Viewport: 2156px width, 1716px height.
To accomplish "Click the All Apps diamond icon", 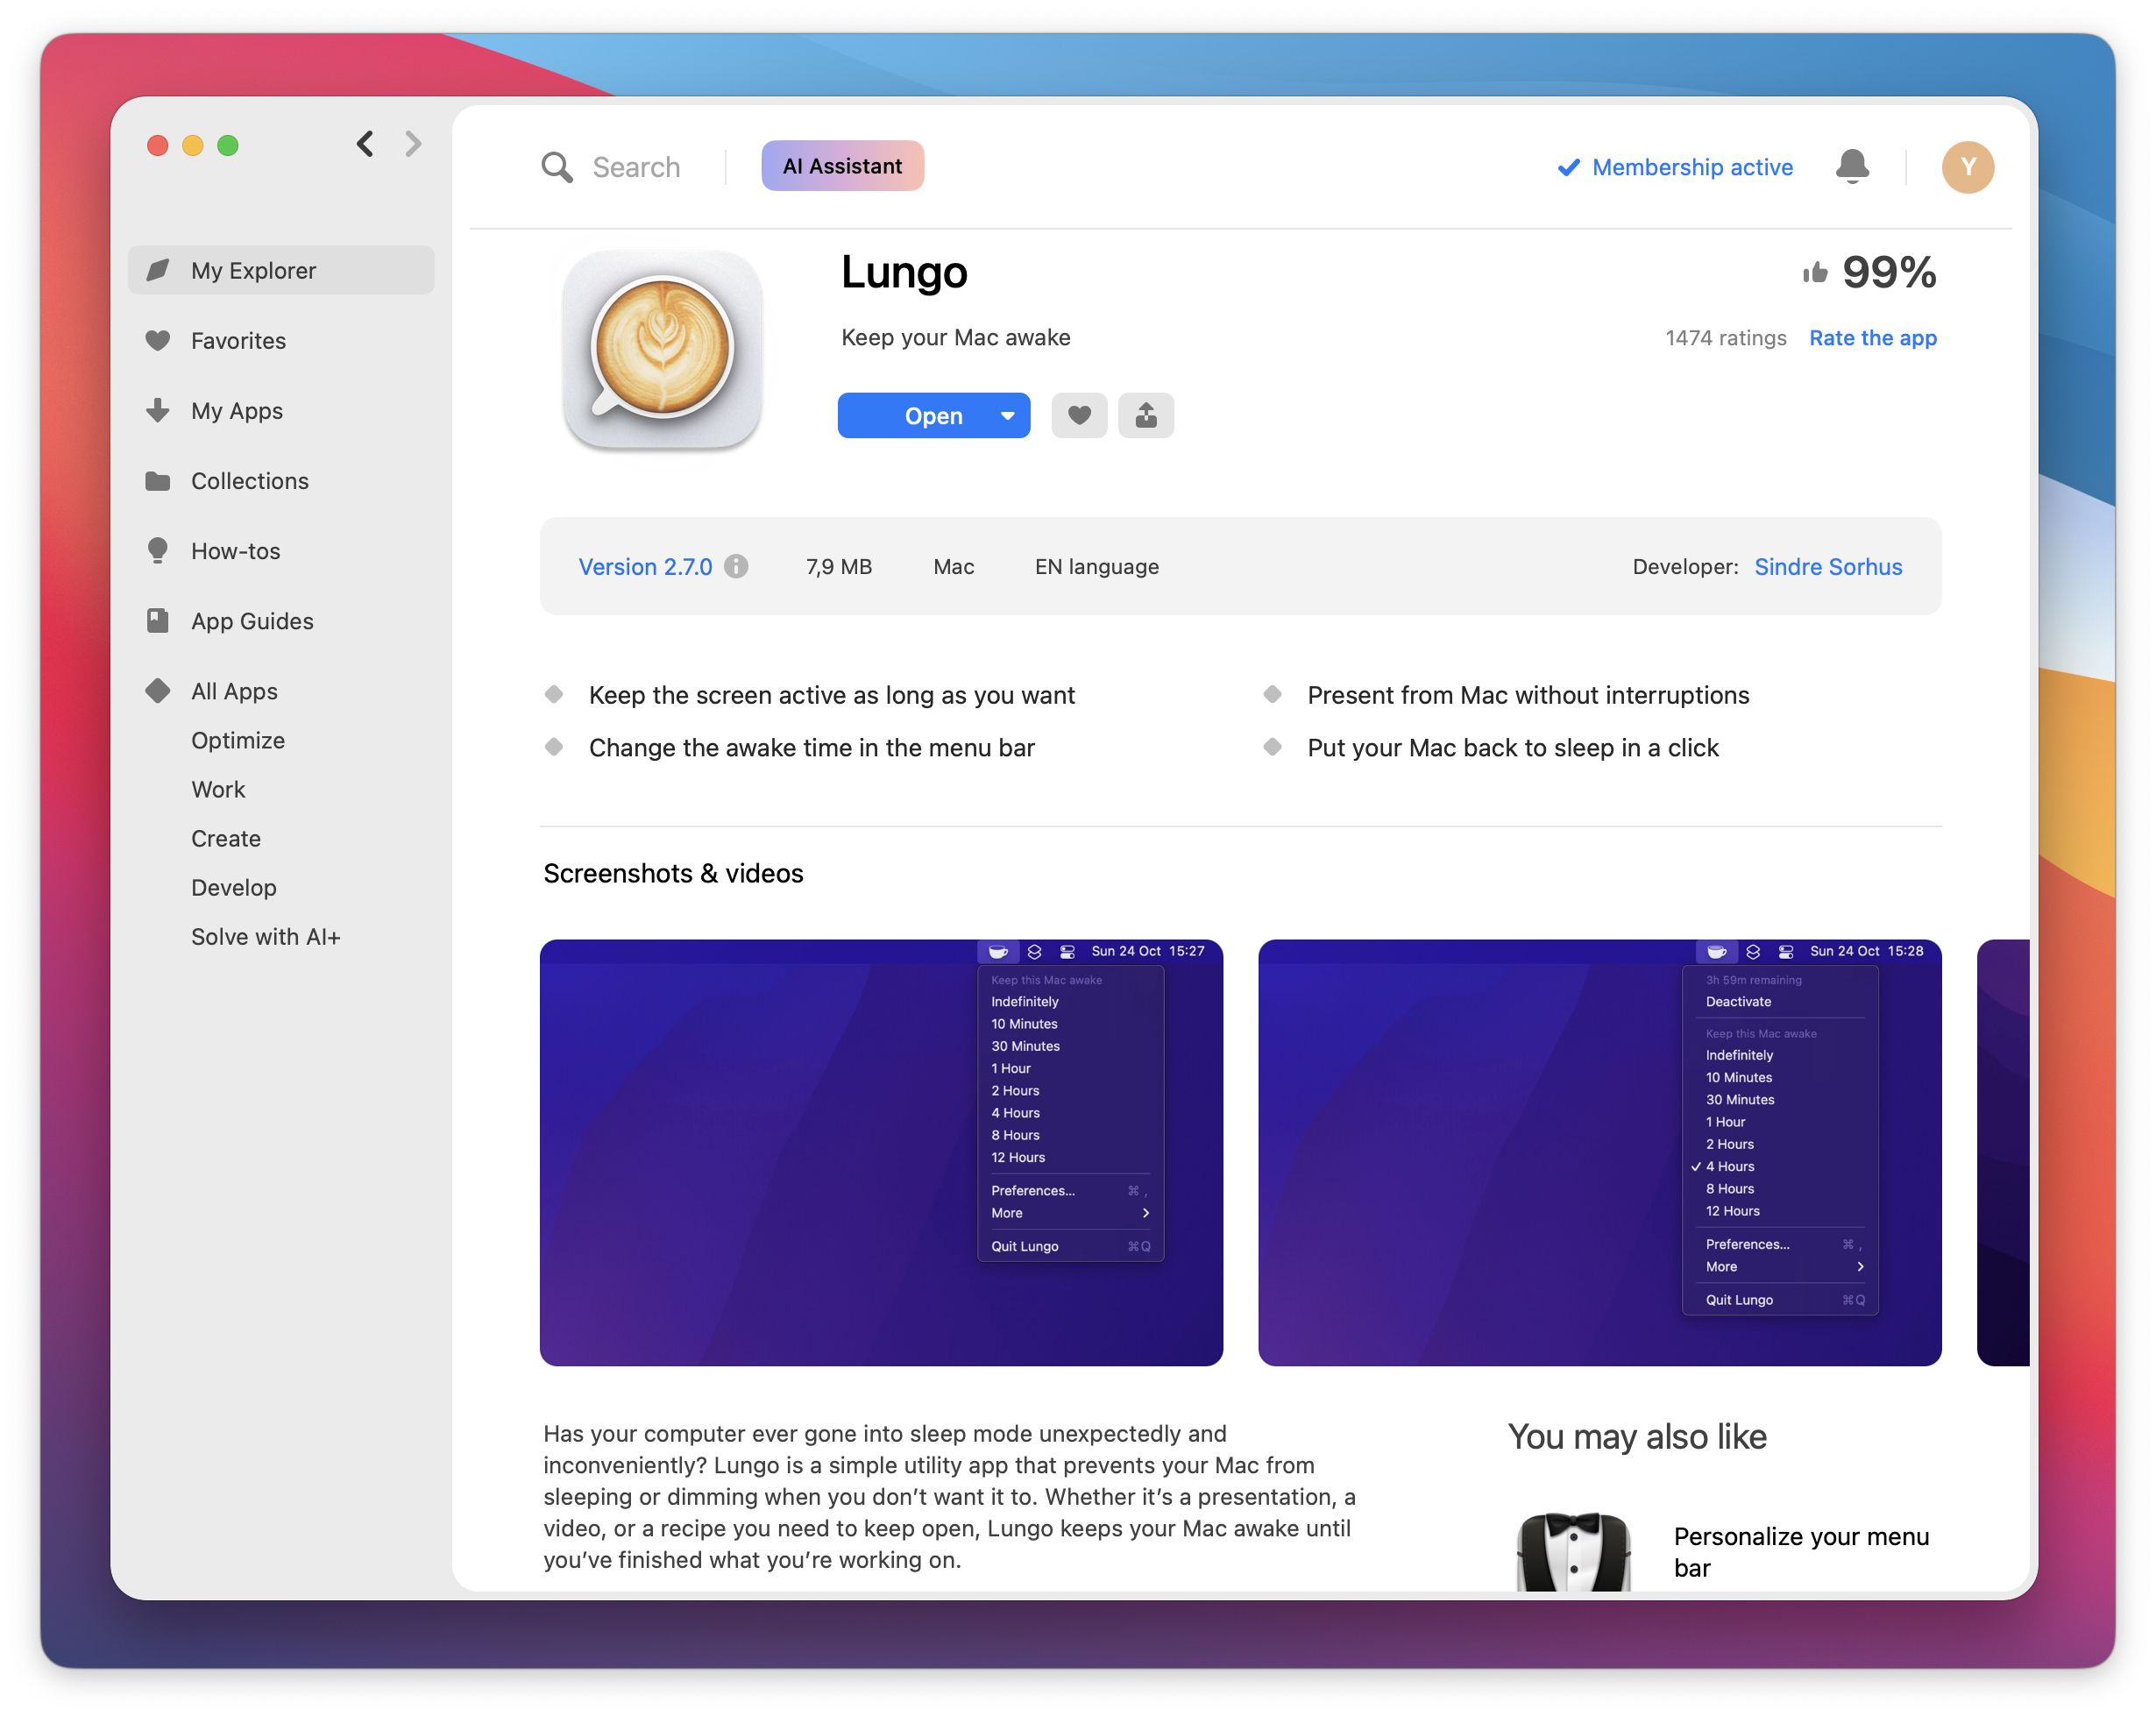I will click(x=158, y=691).
